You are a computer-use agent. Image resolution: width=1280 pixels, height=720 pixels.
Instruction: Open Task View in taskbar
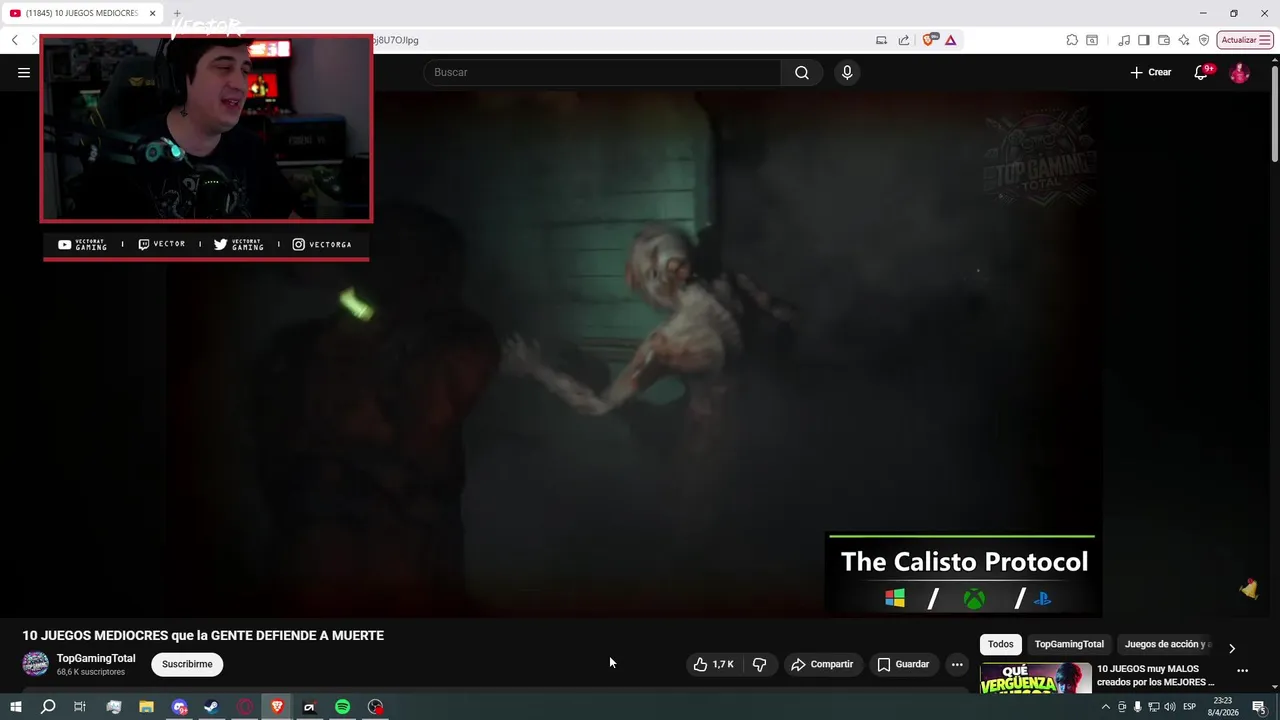(x=80, y=707)
